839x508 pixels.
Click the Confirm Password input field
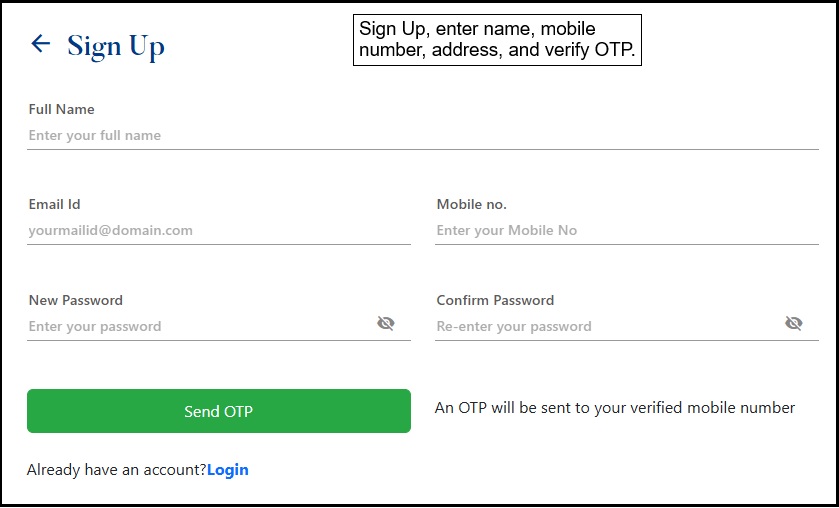pyautogui.click(x=606, y=326)
